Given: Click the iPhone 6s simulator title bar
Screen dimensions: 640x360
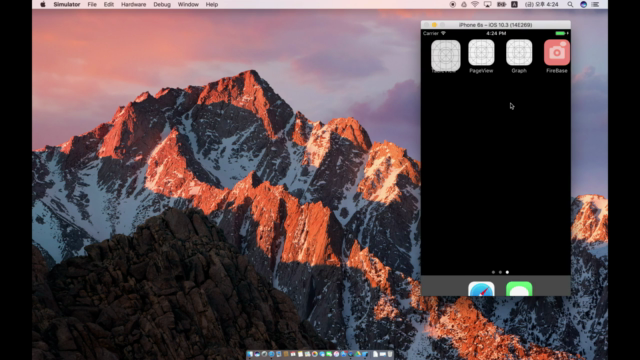Looking at the screenshot, I should coord(496,25).
